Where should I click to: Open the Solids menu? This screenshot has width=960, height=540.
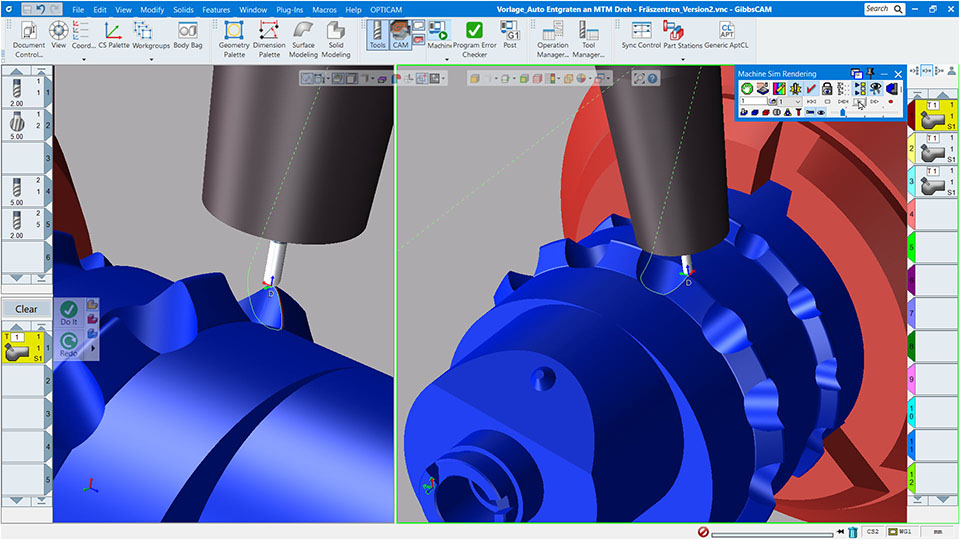click(183, 9)
